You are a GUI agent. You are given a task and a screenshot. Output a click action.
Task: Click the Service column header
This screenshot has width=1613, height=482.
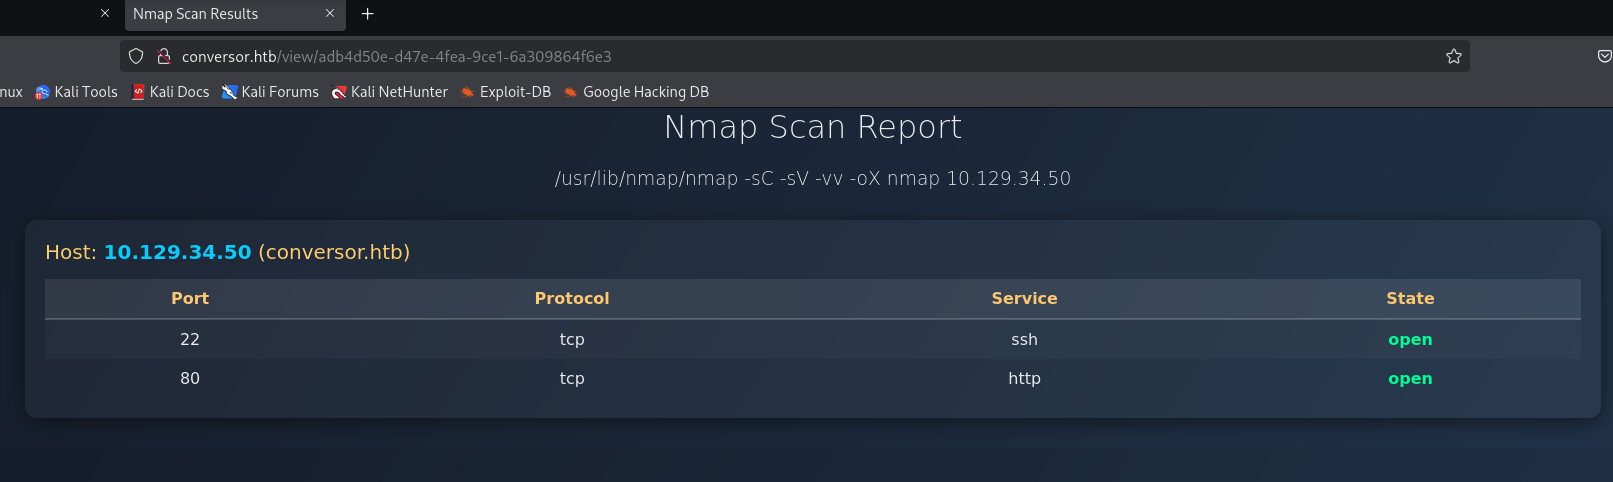(x=1024, y=298)
